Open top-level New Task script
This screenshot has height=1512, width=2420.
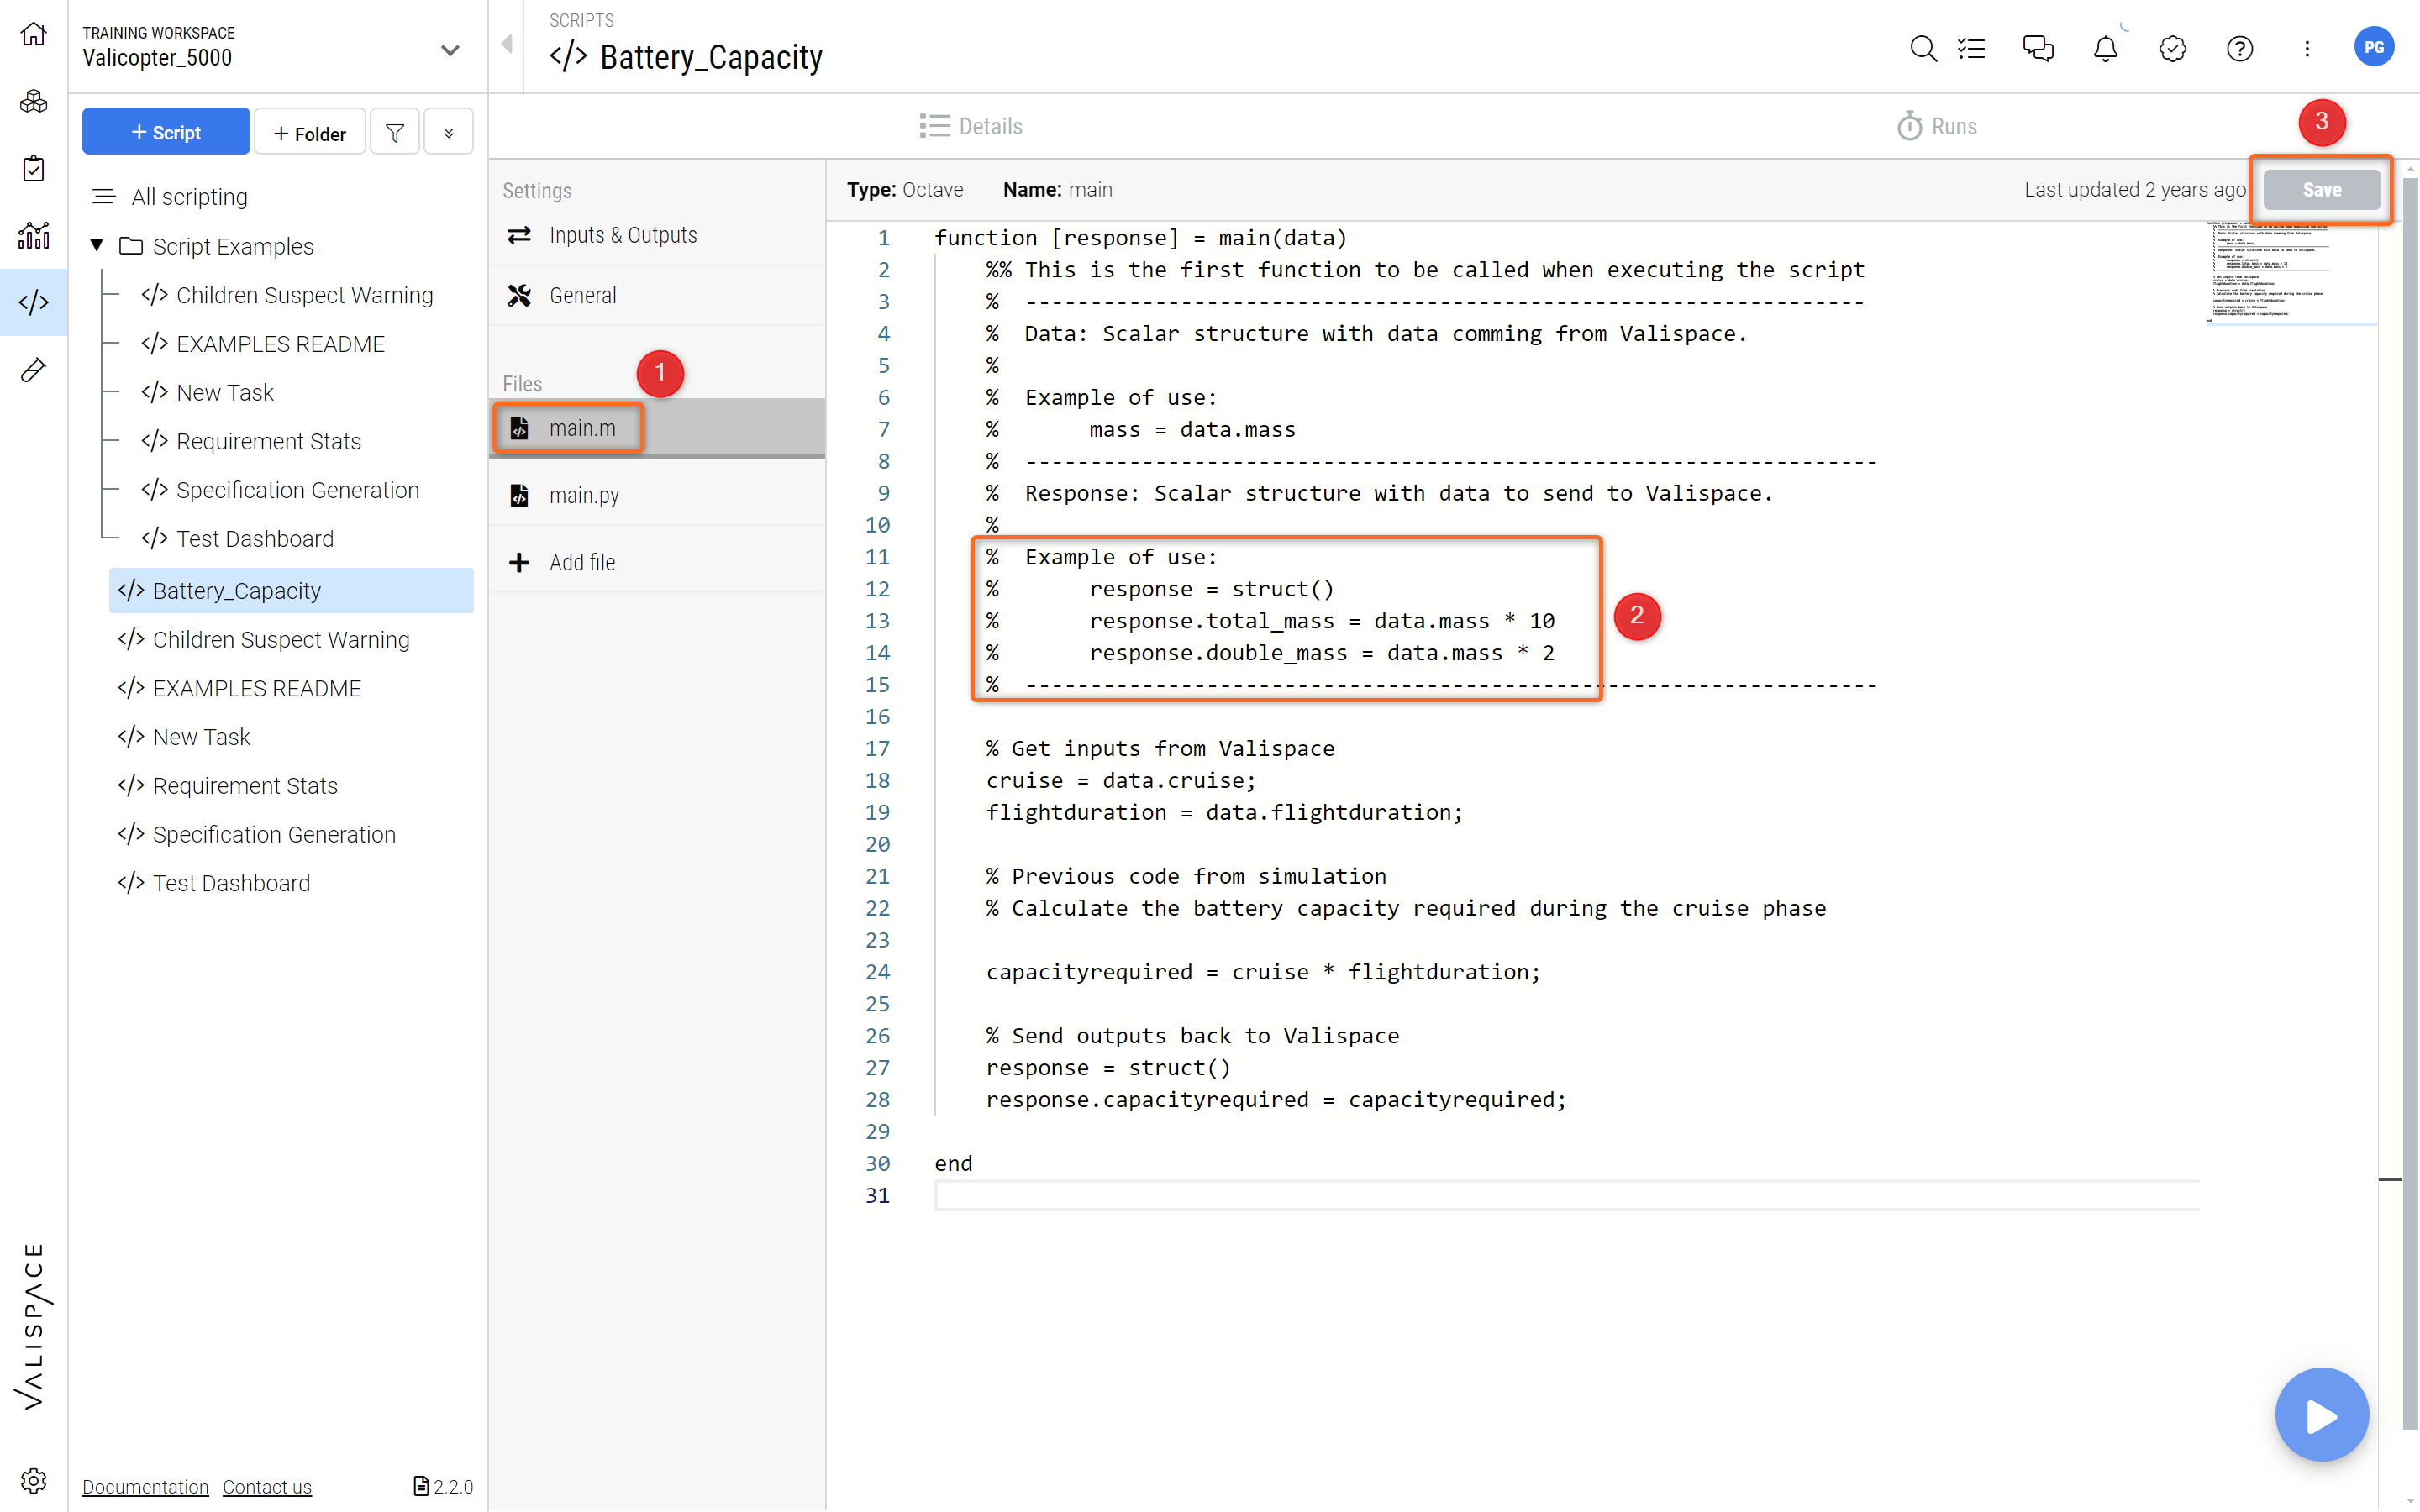pyautogui.click(x=201, y=737)
